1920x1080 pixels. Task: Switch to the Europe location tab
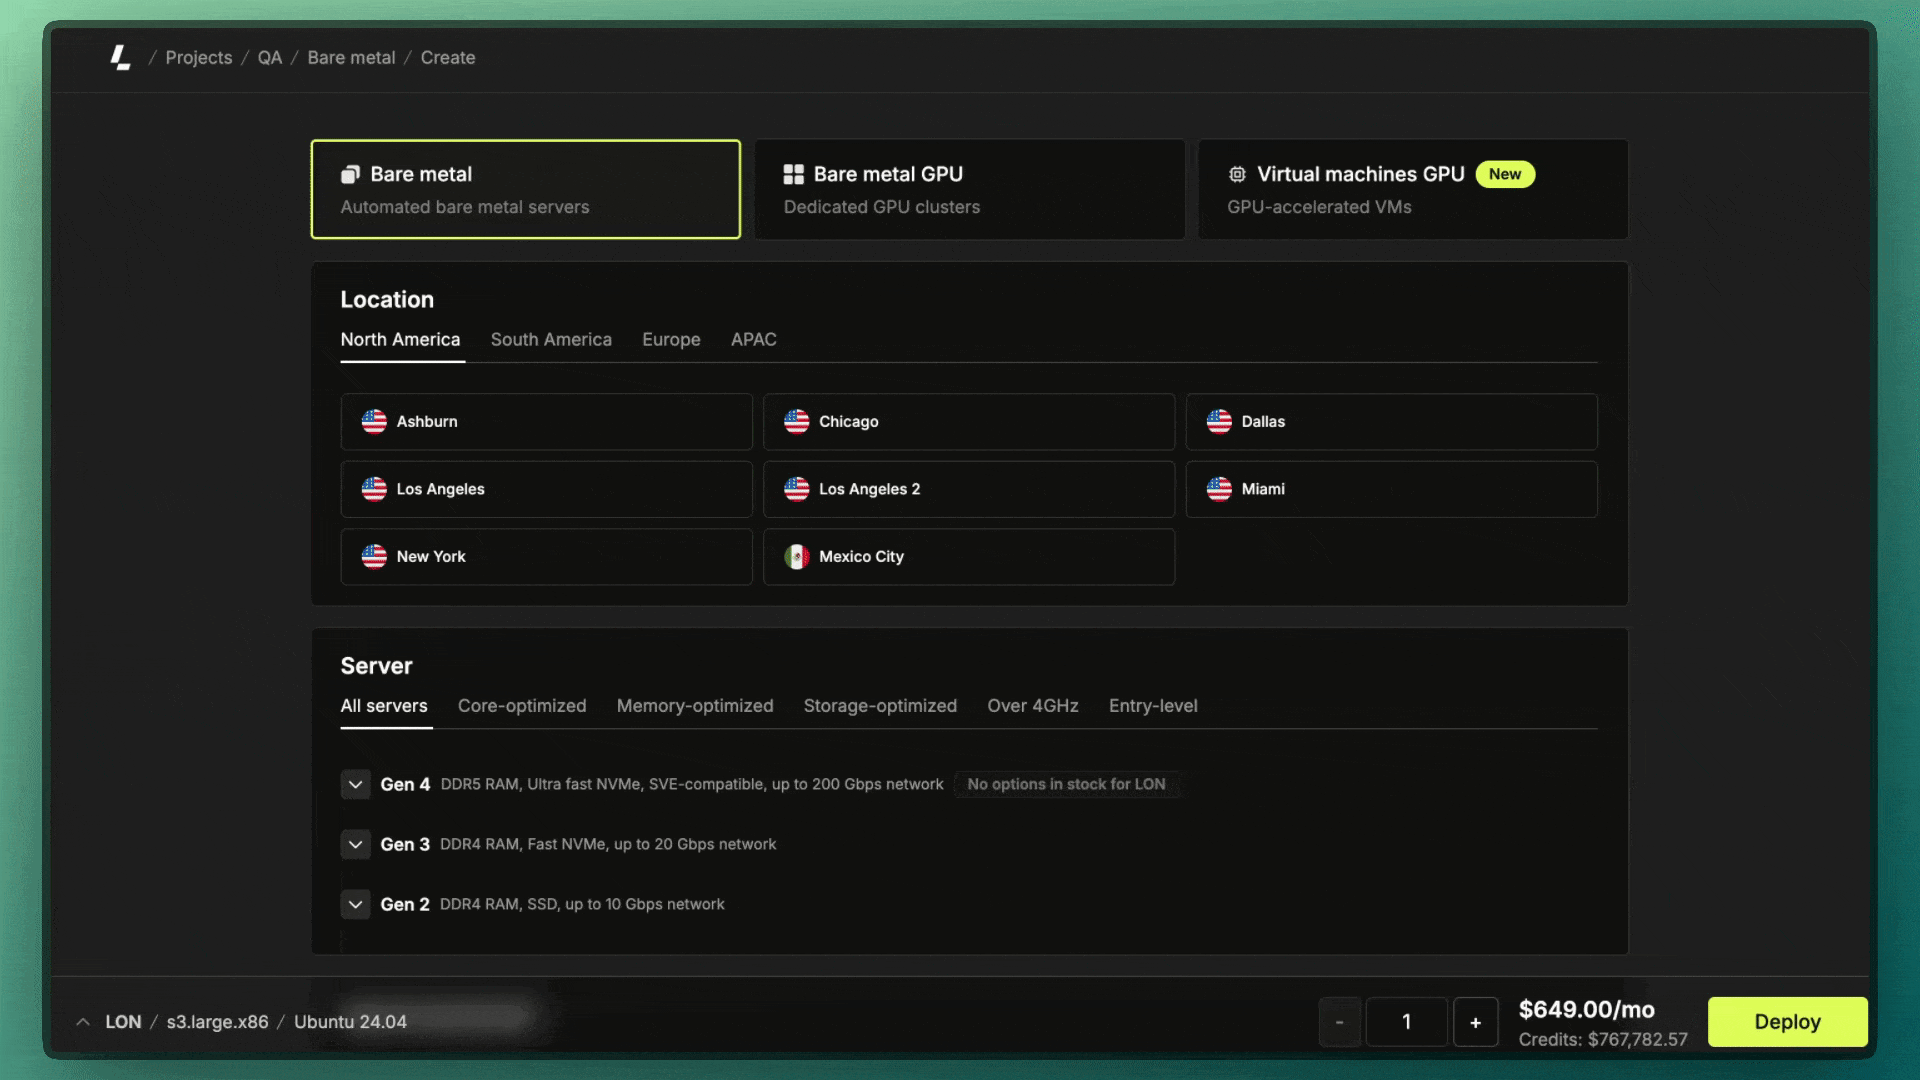671,339
